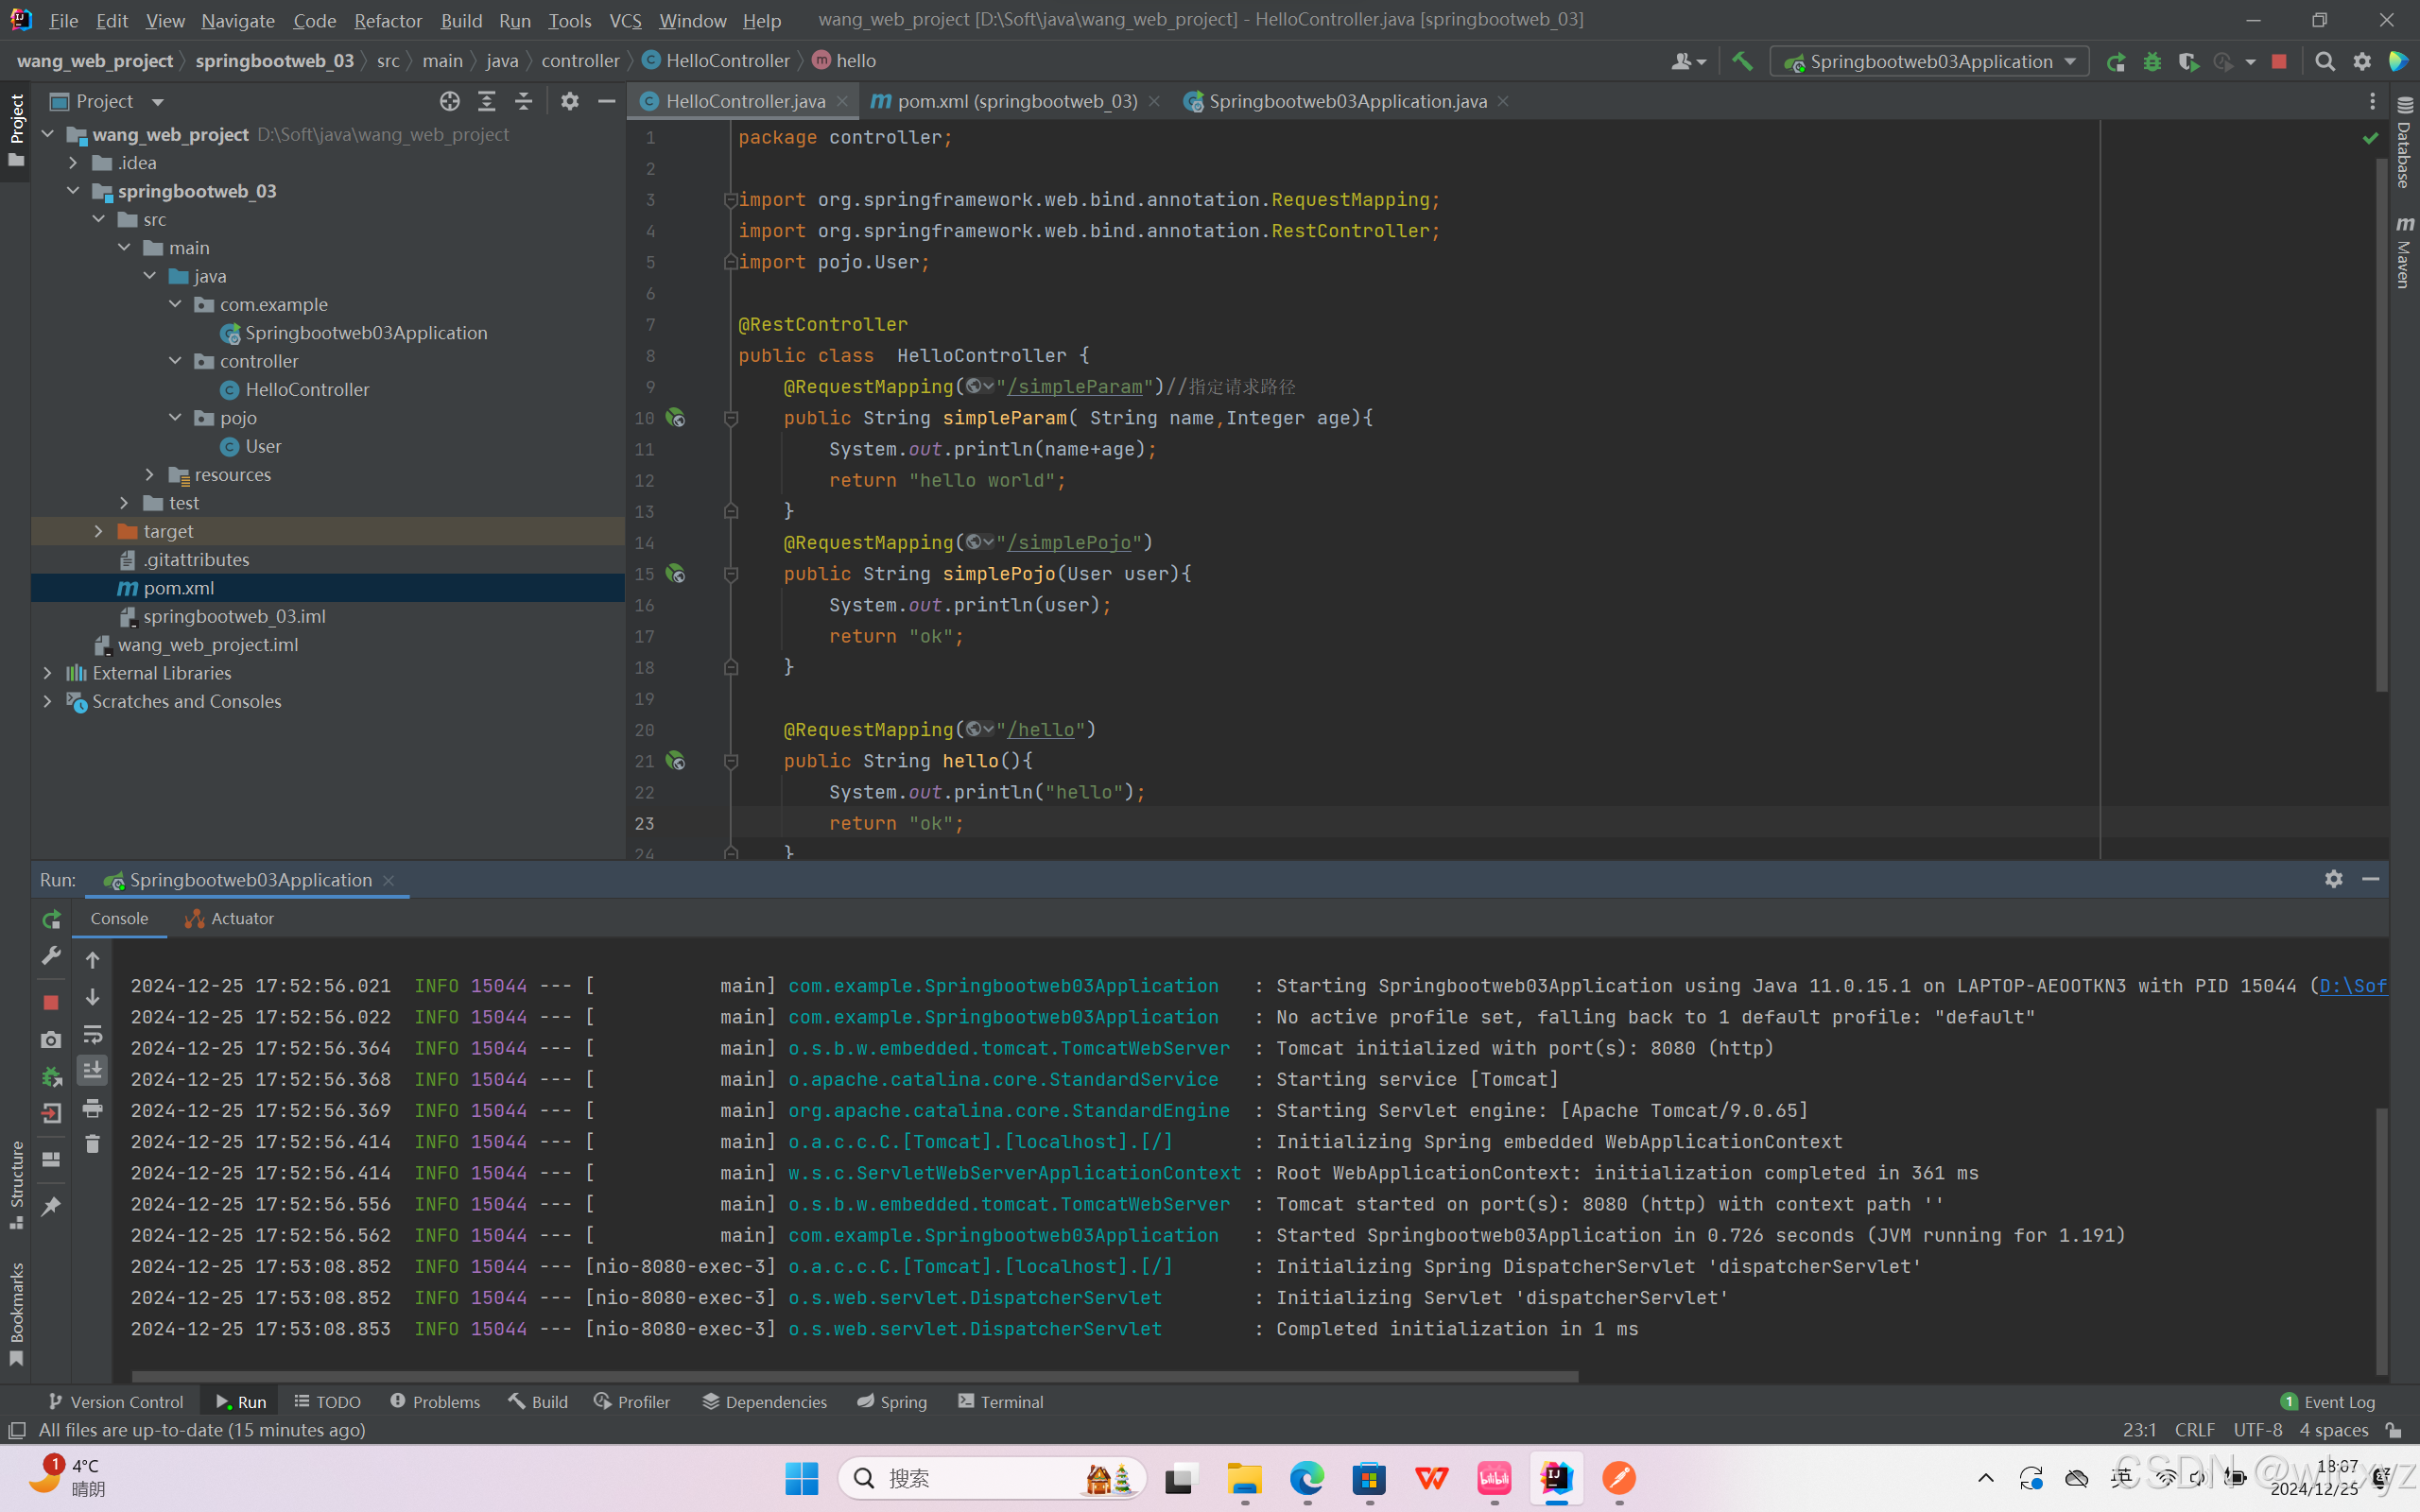Image resolution: width=2420 pixels, height=1512 pixels.
Task: Click the D:\Sof path link in console
Action: (x=2352, y=986)
